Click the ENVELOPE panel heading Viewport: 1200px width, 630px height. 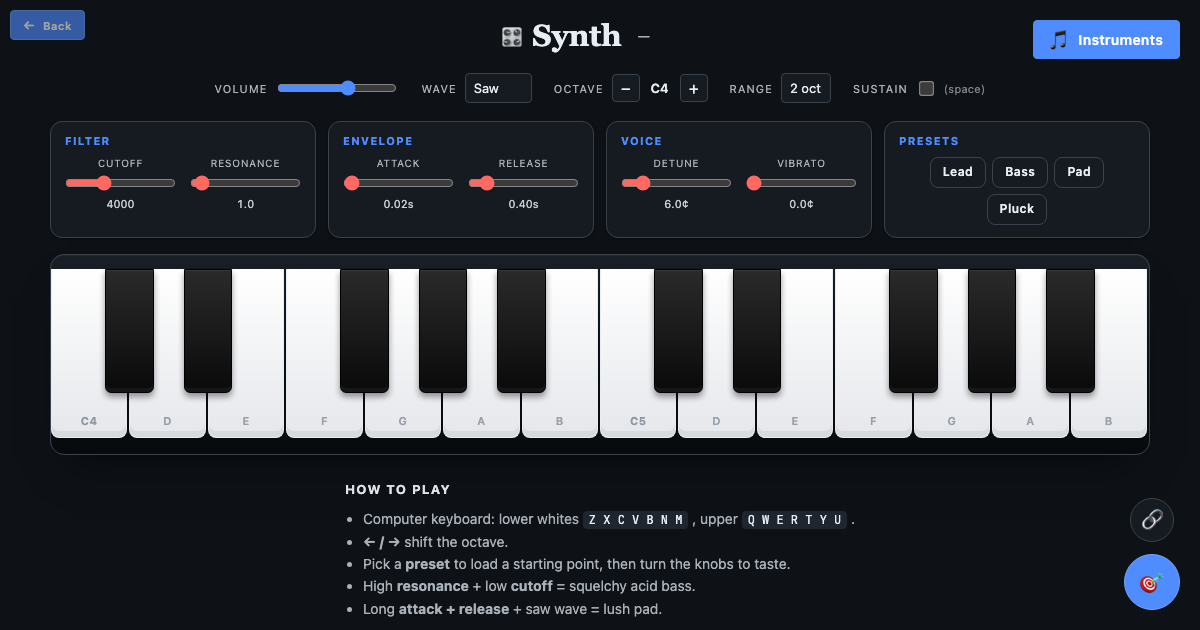(378, 141)
